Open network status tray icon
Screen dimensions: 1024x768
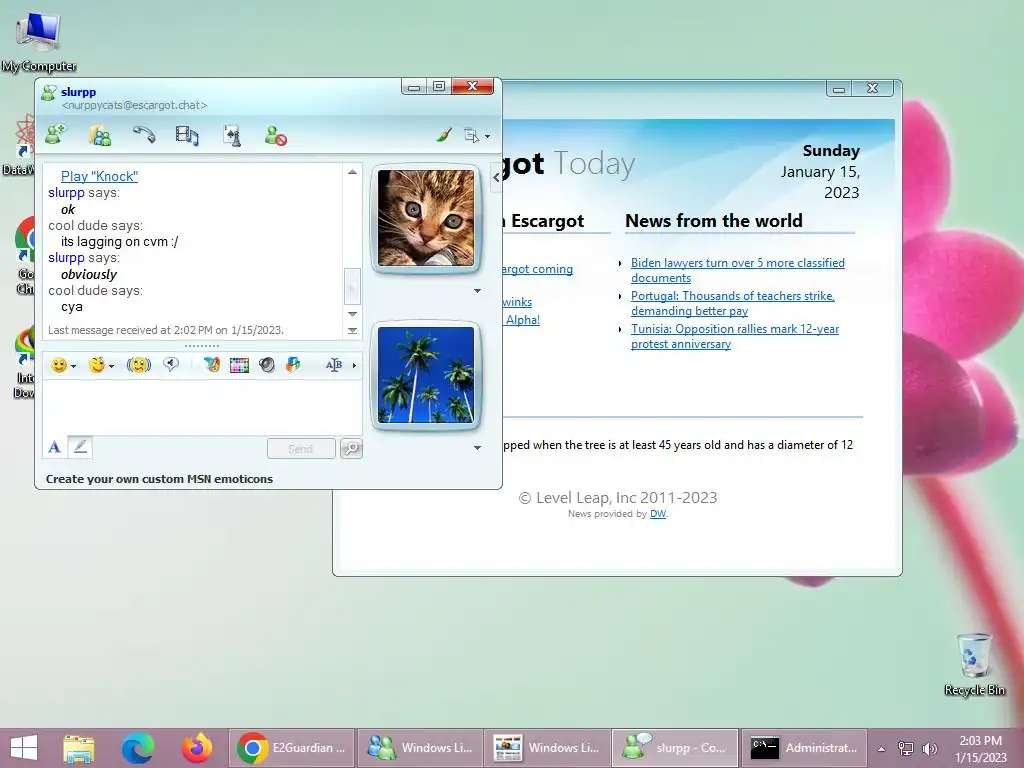(x=906, y=748)
